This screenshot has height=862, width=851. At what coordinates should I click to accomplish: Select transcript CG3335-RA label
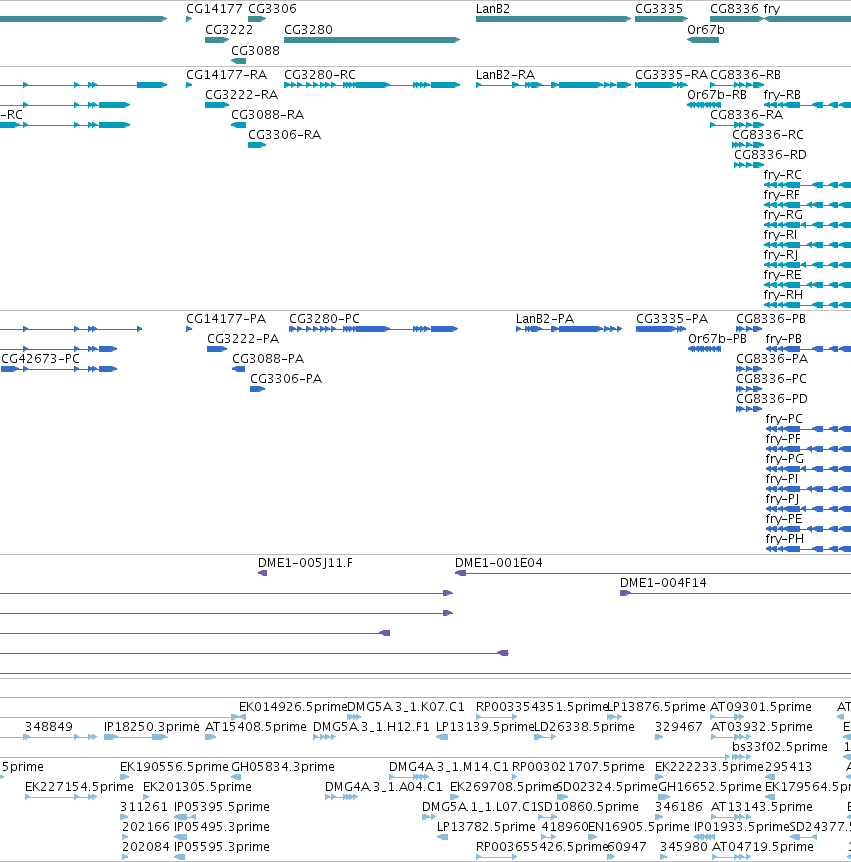click(671, 75)
